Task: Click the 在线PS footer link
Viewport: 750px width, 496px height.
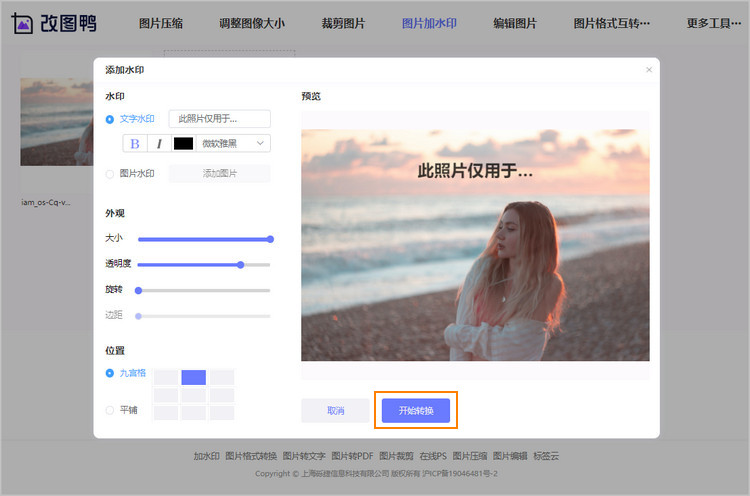Action: pos(433,456)
